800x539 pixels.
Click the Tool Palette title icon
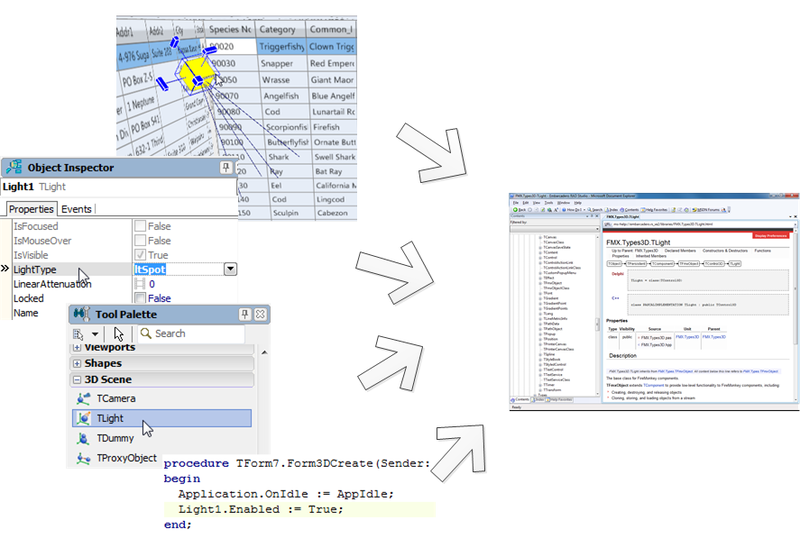click(82, 314)
